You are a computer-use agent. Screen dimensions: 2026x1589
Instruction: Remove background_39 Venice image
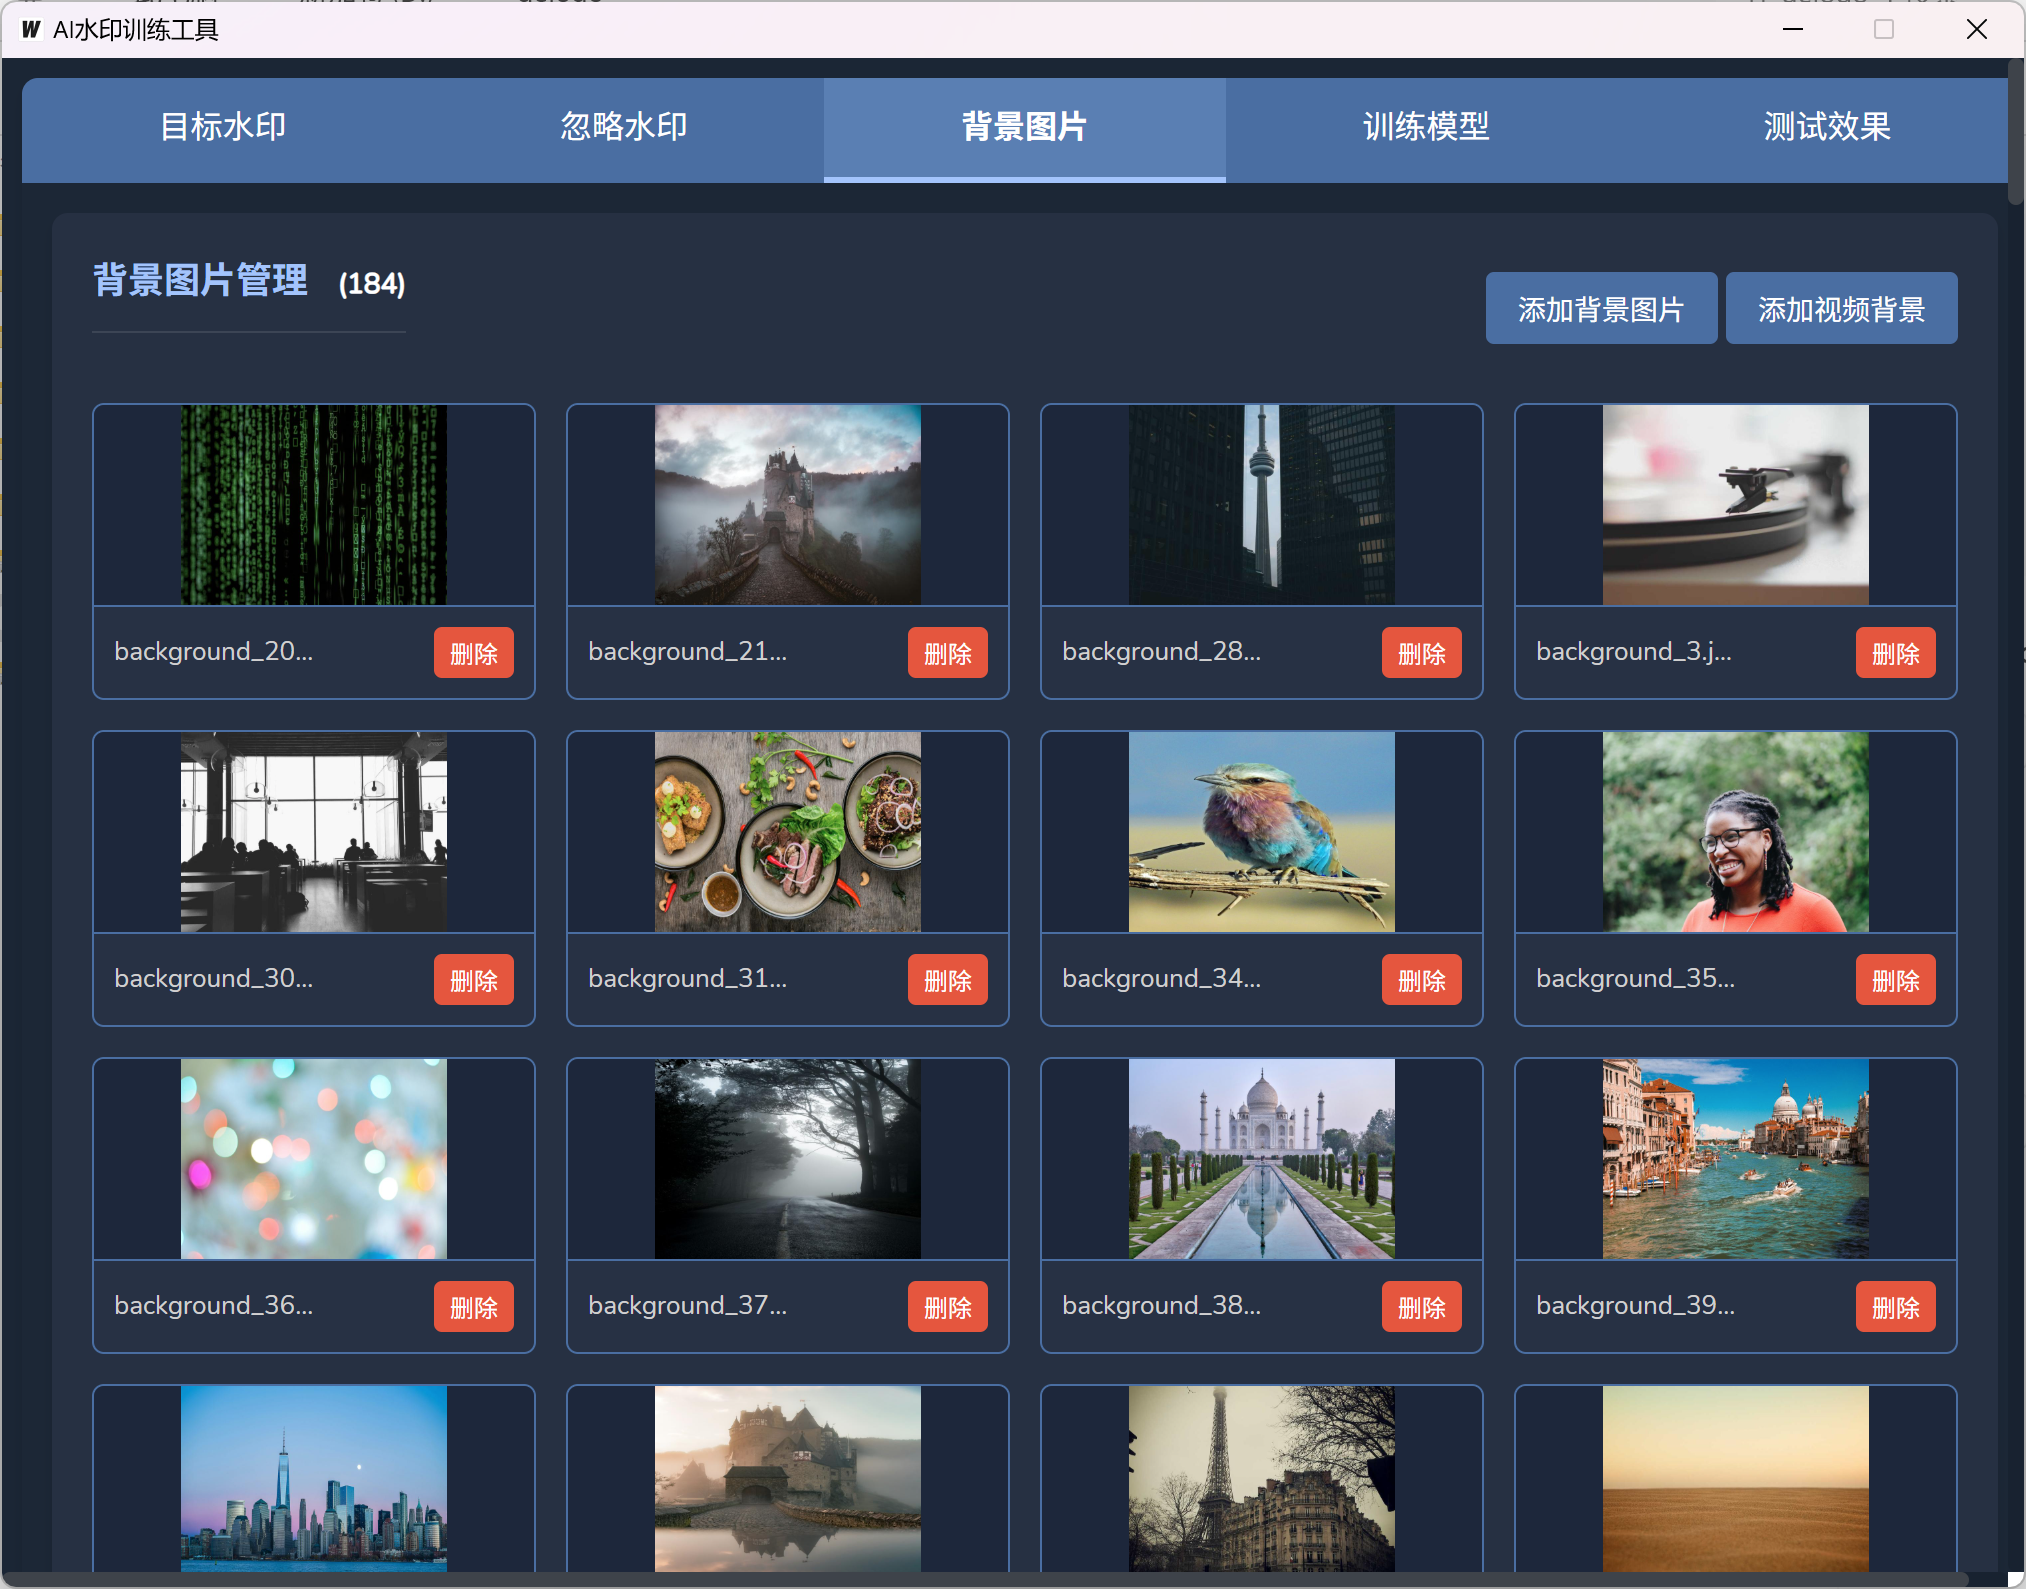1896,1307
